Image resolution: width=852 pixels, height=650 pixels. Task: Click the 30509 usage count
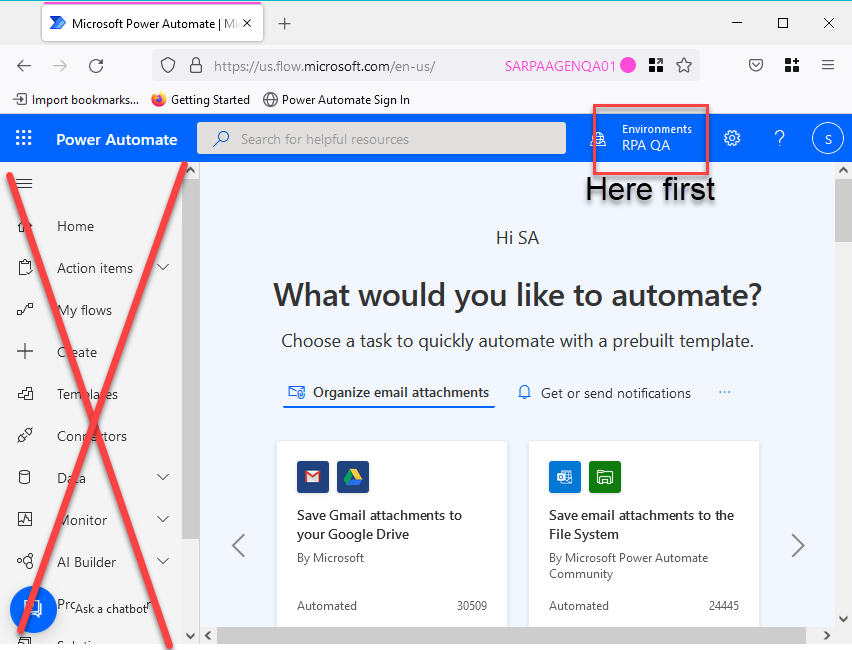[472, 605]
